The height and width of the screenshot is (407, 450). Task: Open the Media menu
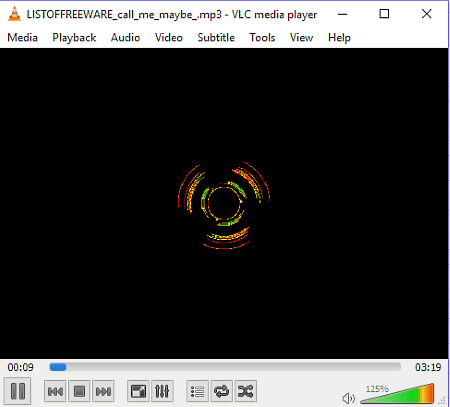[x=22, y=37]
